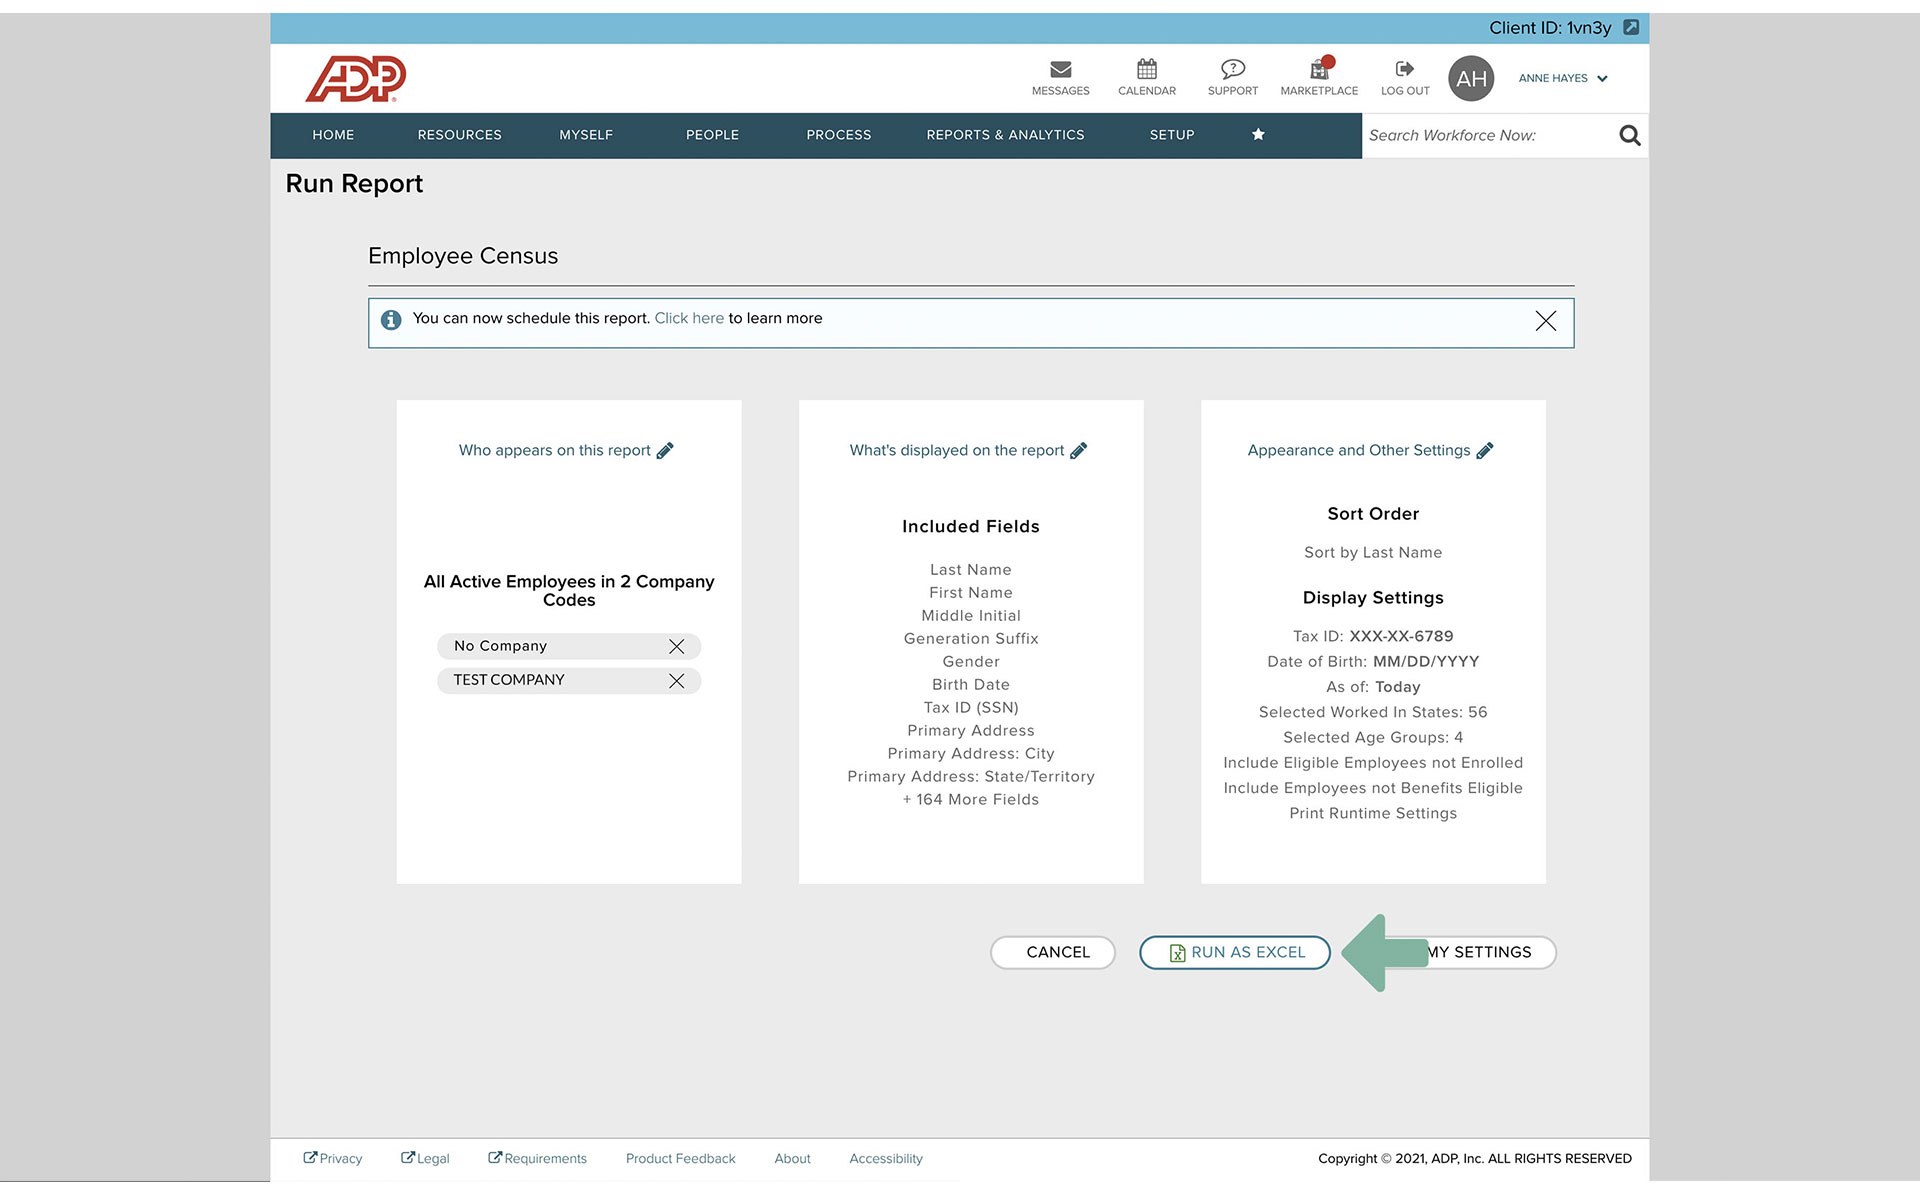The height and width of the screenshot is (1195, 1920).
Task: Edit Appearance and Other Settings pencil
Action: click(1485, 450)
